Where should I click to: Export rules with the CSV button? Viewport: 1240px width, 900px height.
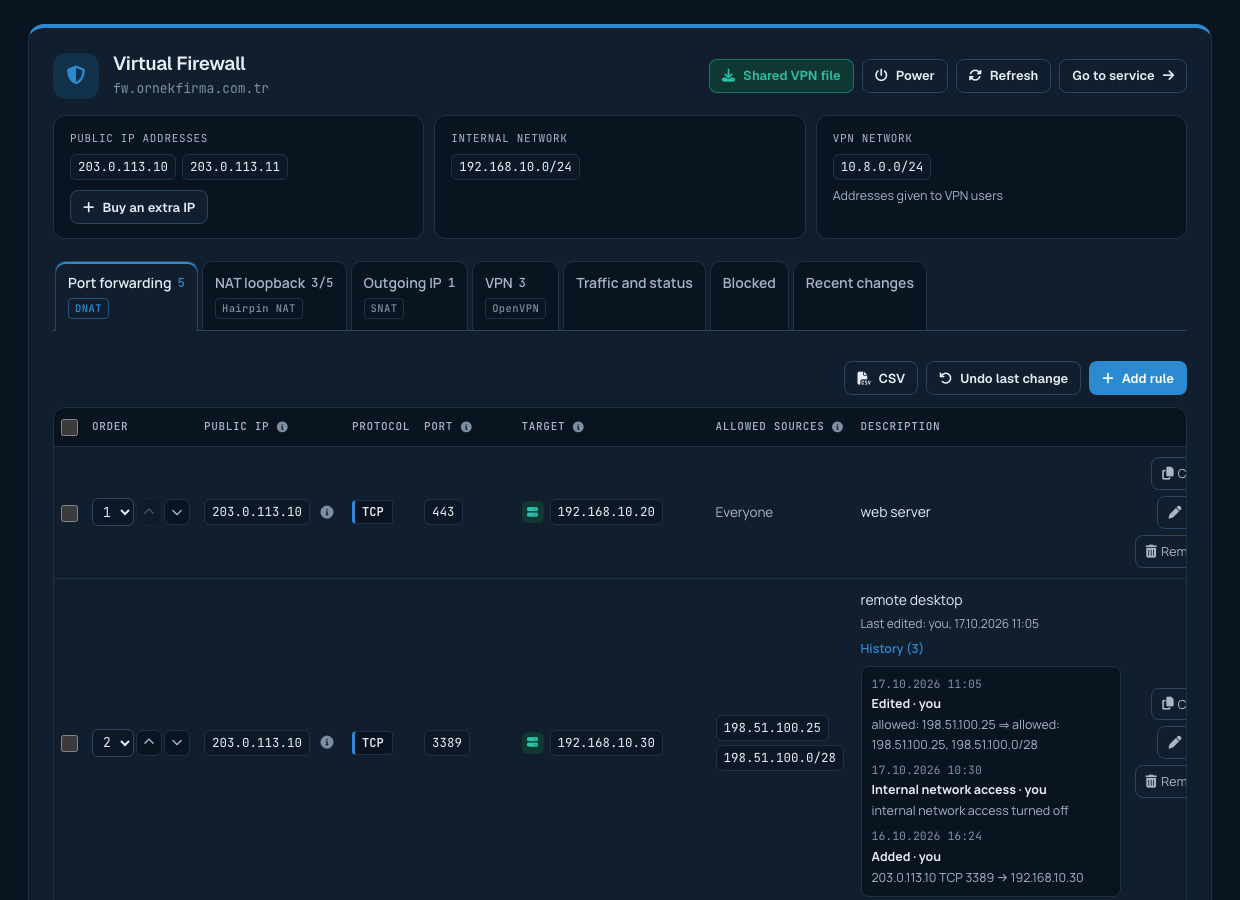(881, 378)
